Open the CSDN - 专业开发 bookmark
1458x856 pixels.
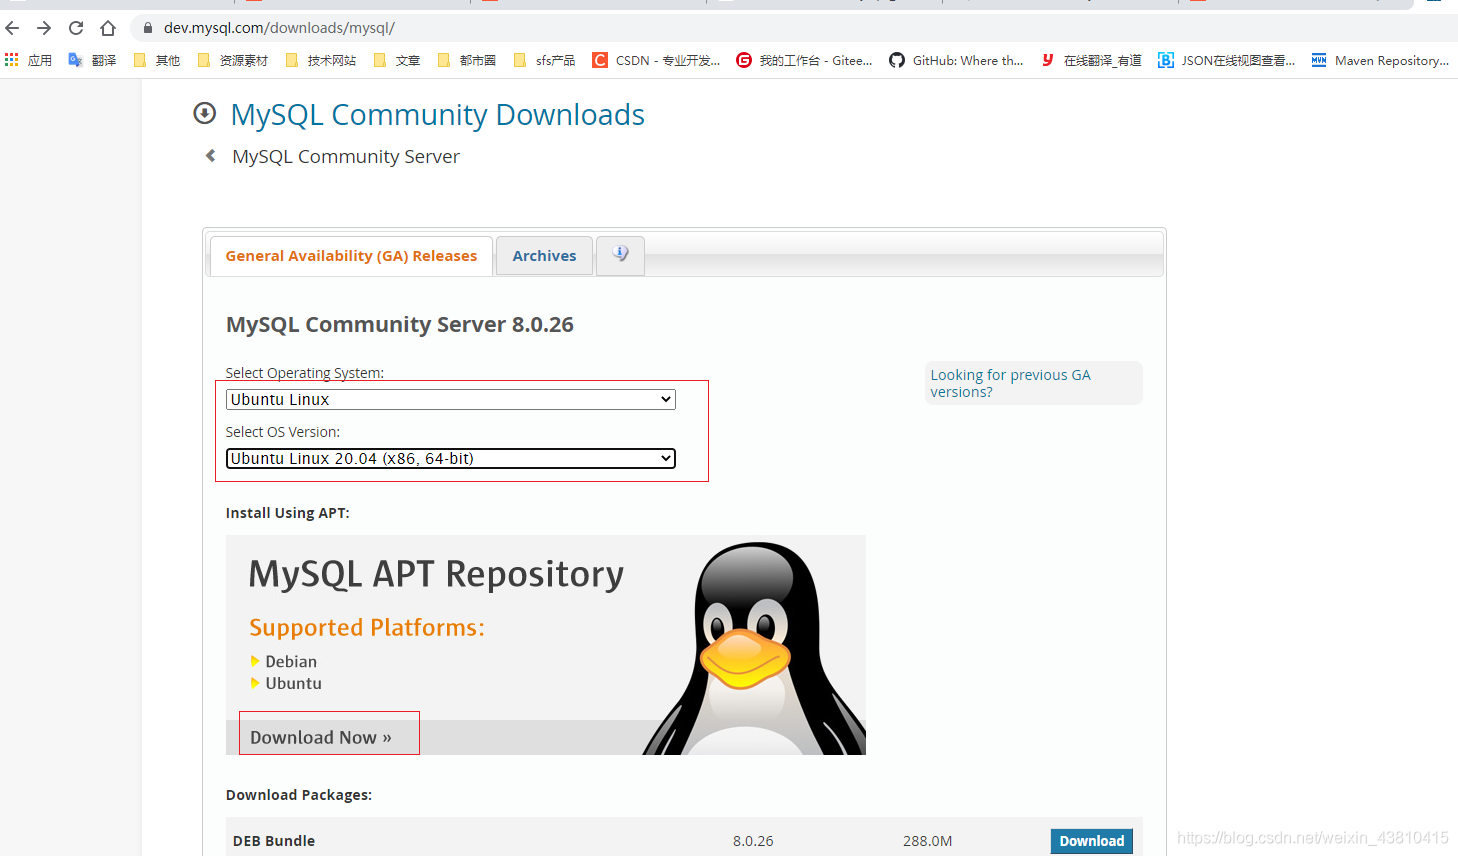click(656, 60)
